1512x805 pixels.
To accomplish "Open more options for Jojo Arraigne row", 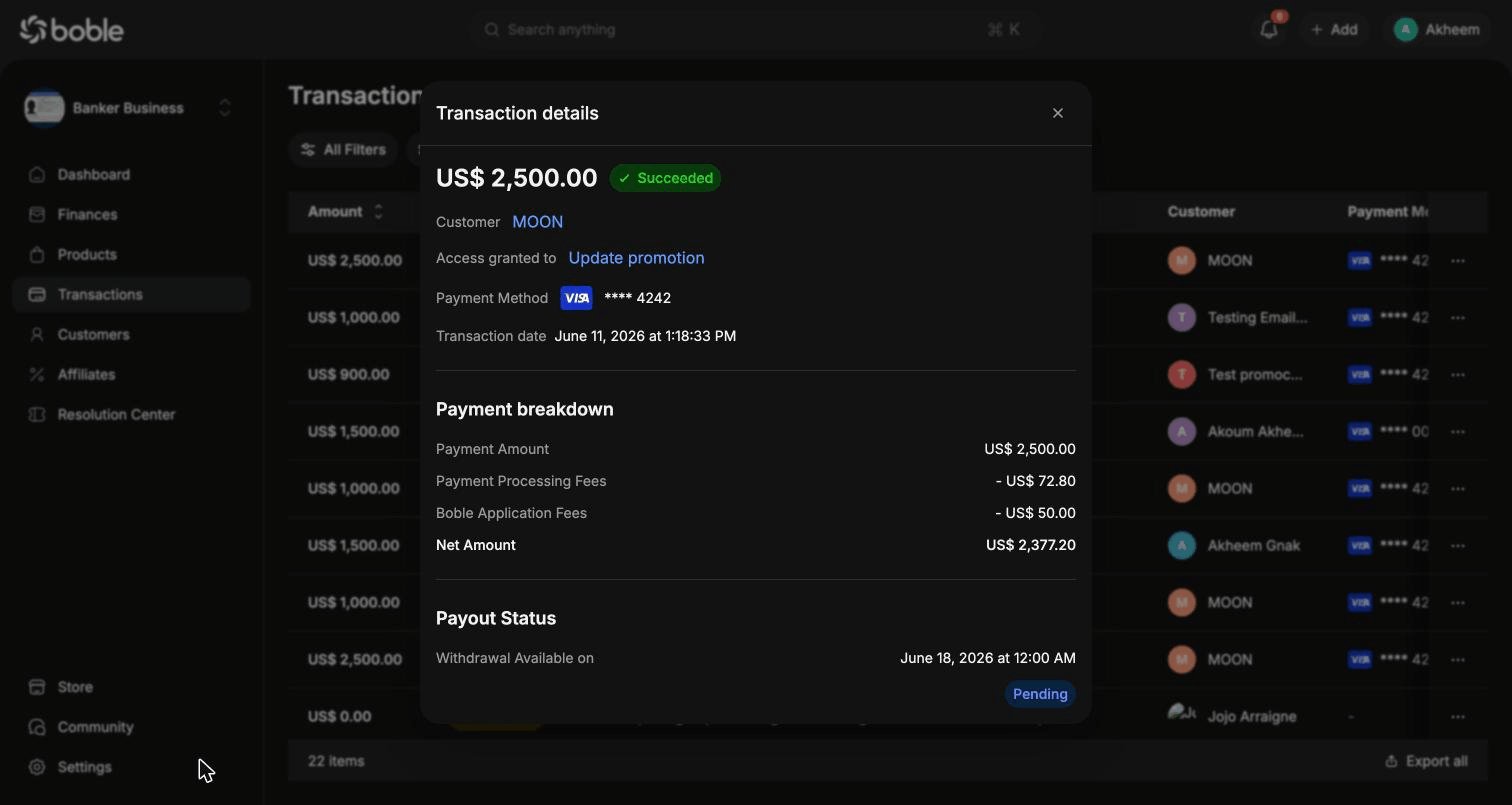I will [x=1458, y=716].
